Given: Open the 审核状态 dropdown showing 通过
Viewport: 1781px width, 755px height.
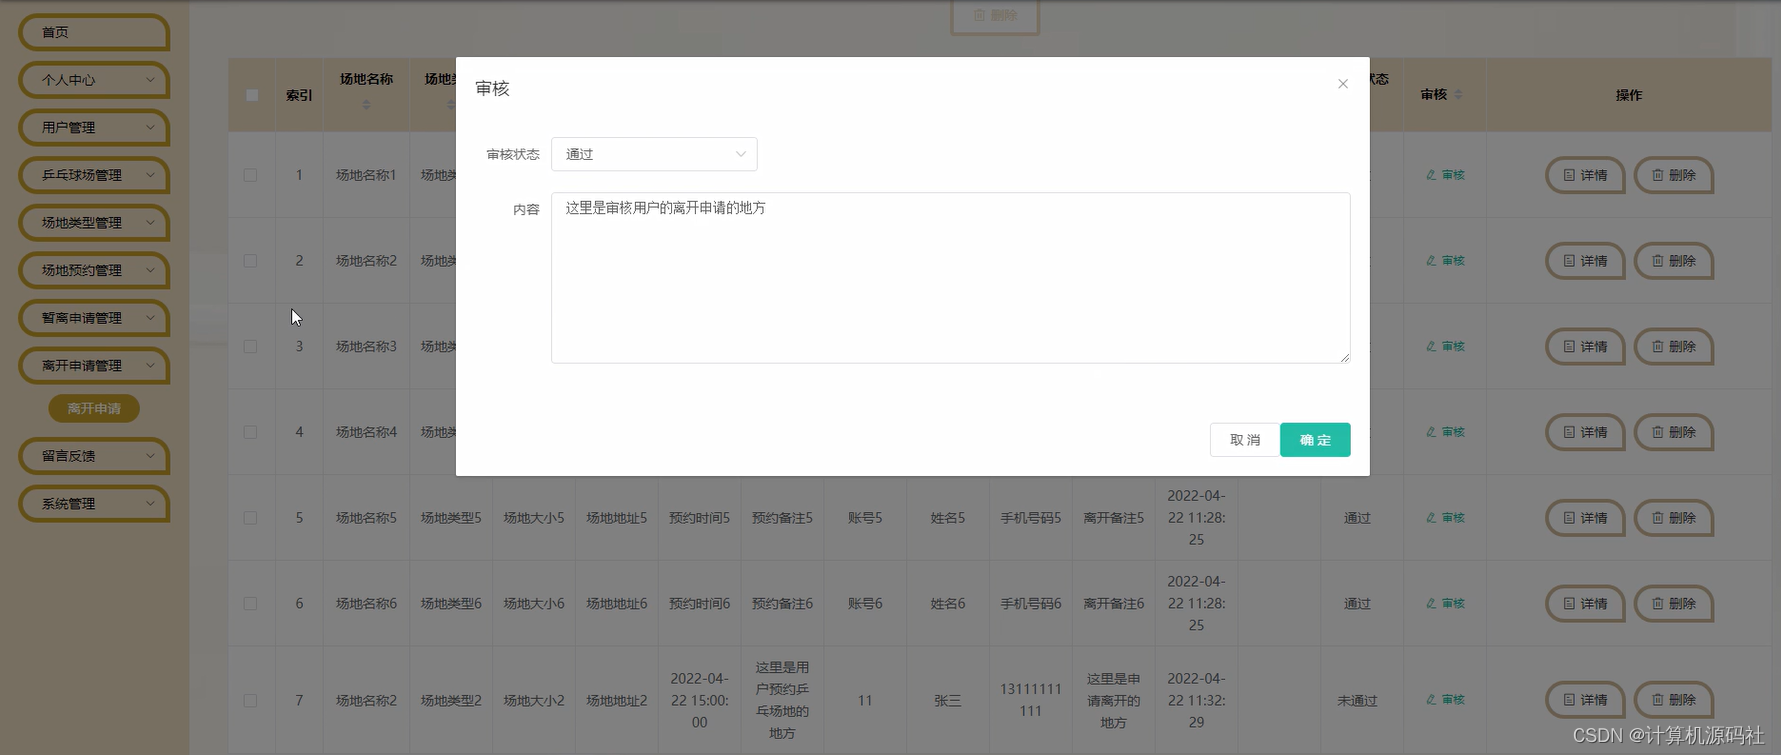Looking at the screenshot, I should 654,154.
